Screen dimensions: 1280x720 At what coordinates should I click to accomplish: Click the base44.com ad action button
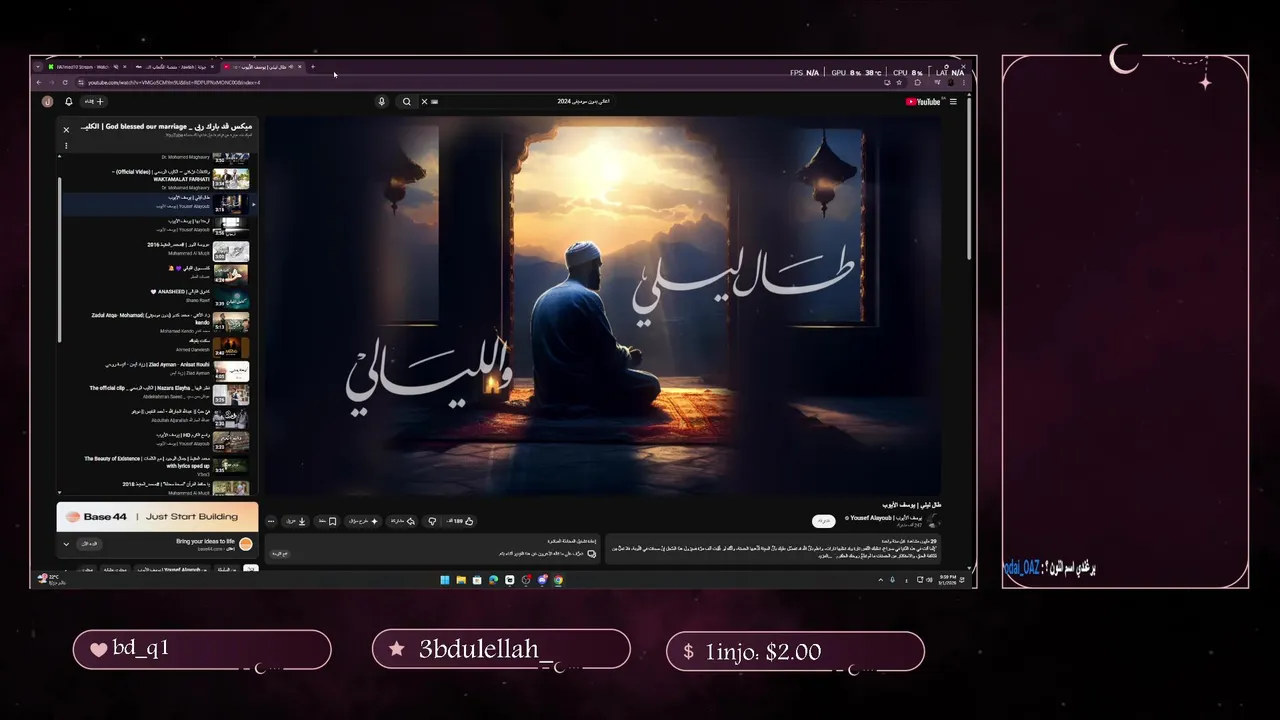coord(90,544)
